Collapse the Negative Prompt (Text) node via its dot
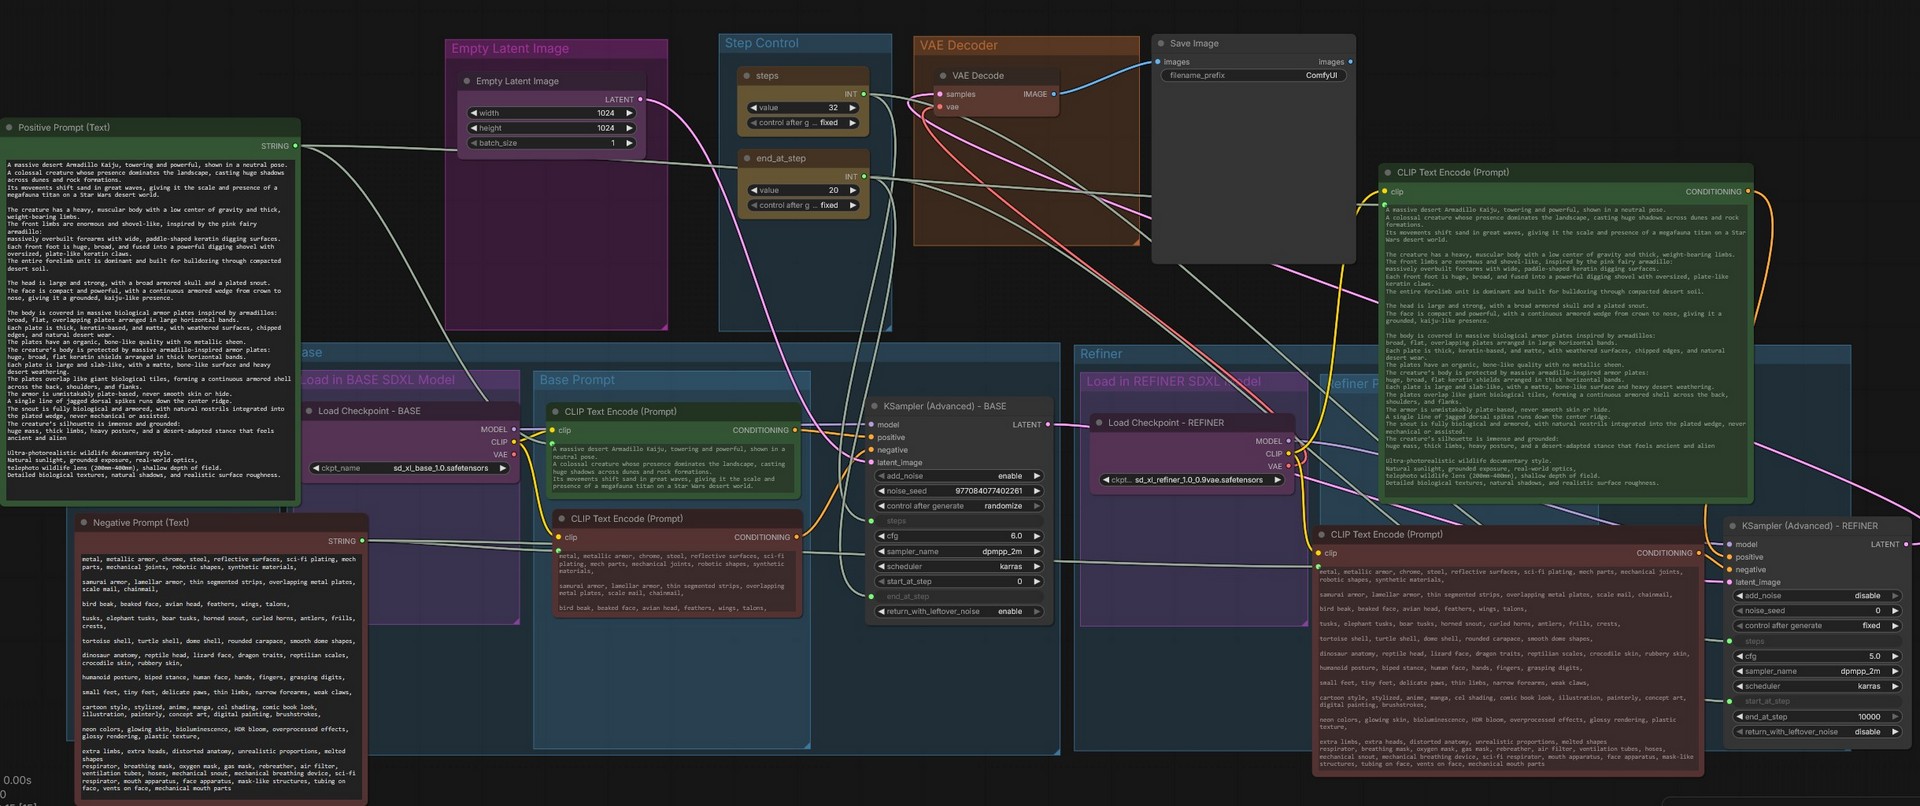The image size is (1920, 806). click(x=84, y=523)
